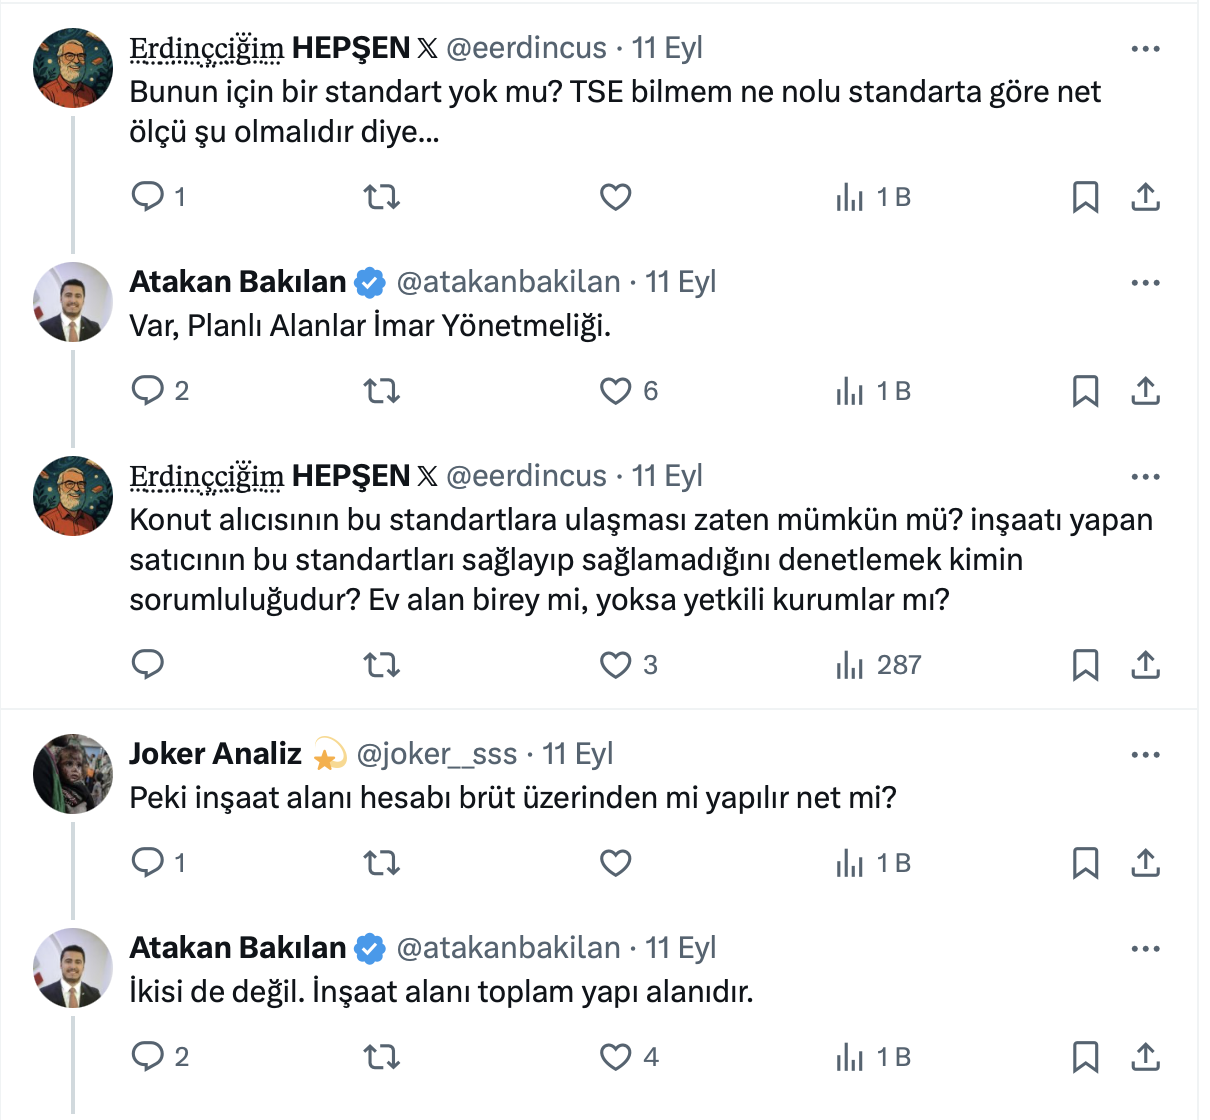Open Erdinççiğim HEPŞEN avatar on first tweet
The width and height of the screenshot is (1210, 1120).
point(73,68)
